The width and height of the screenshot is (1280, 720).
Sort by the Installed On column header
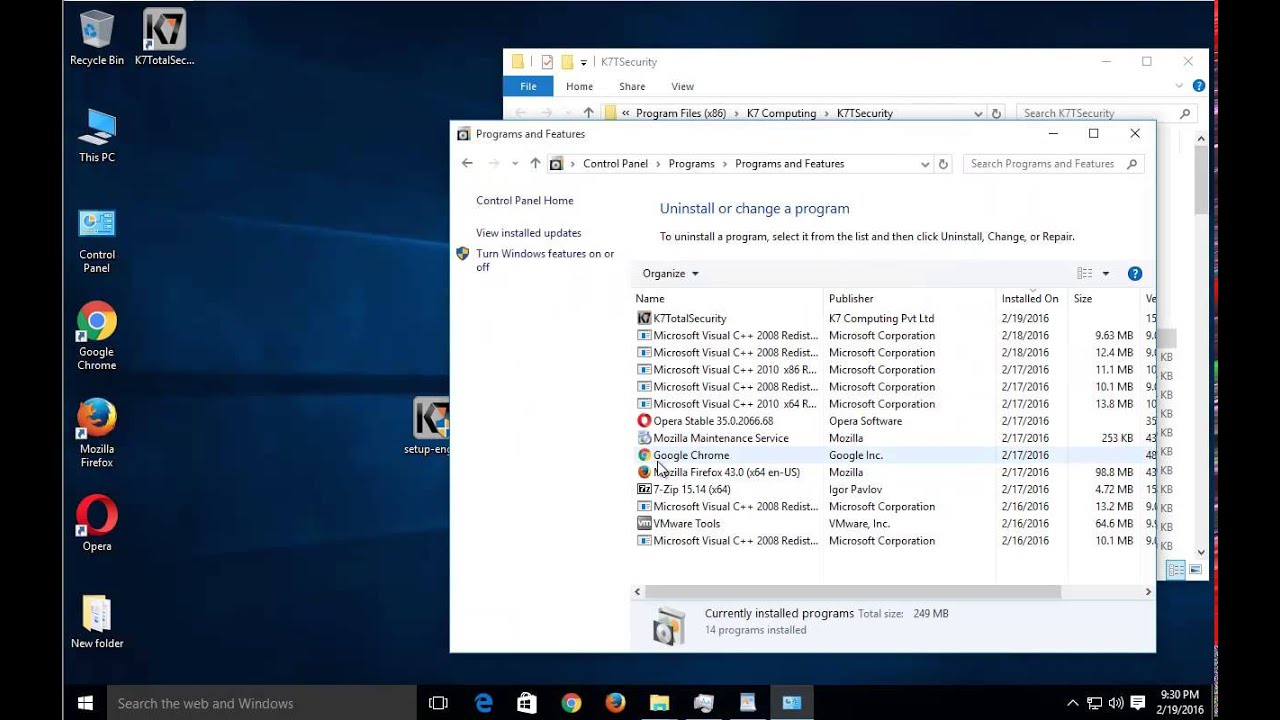pos(1033,298)
